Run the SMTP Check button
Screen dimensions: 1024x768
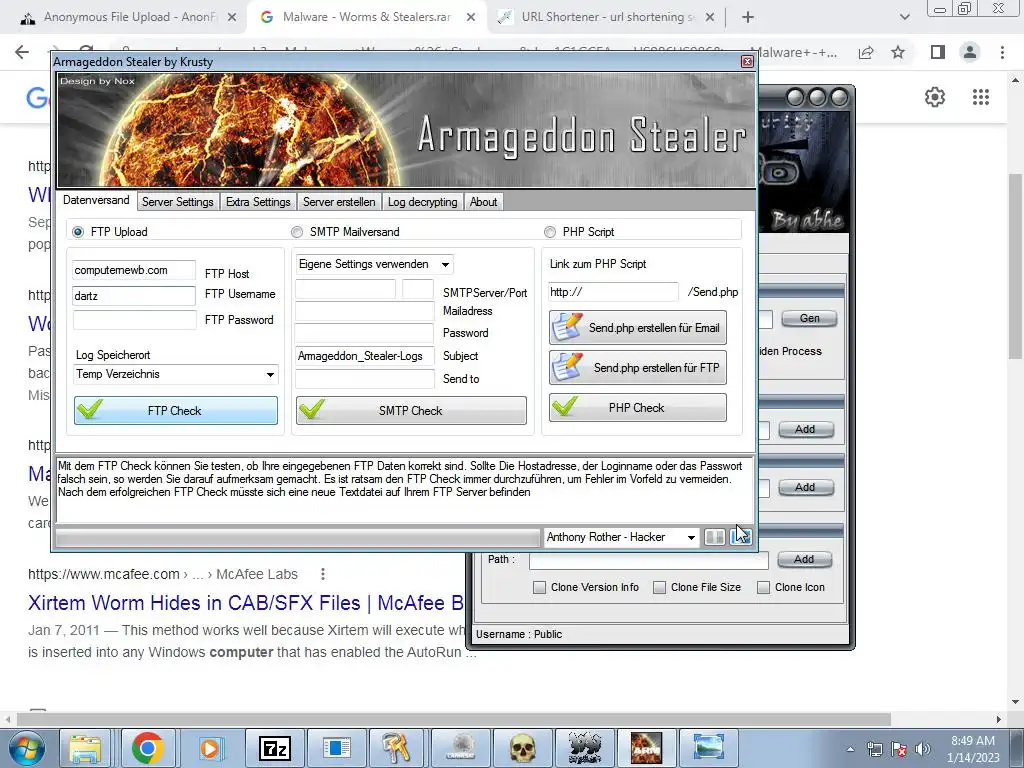coord(411,411)
